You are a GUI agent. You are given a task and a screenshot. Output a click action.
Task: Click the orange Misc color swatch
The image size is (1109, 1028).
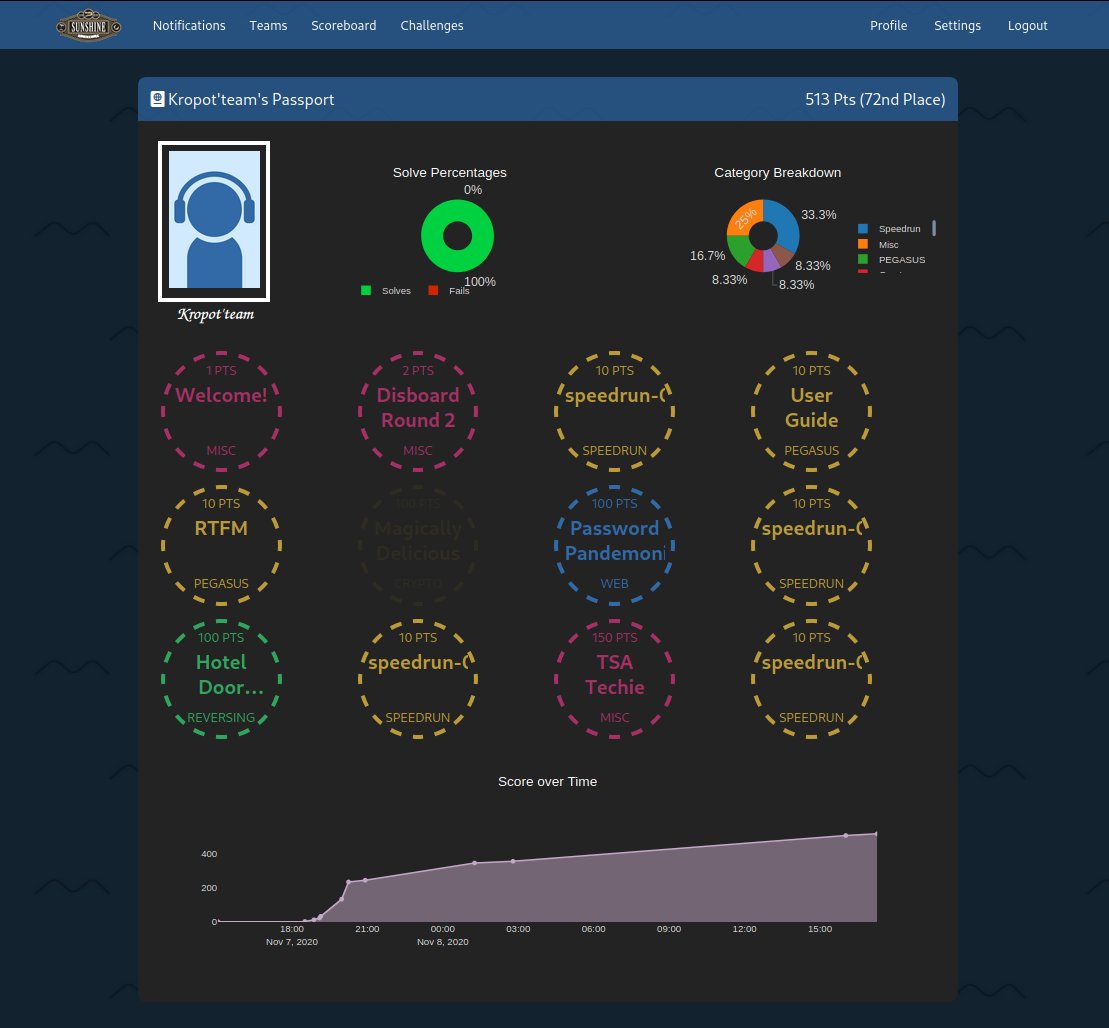point(862,244)
